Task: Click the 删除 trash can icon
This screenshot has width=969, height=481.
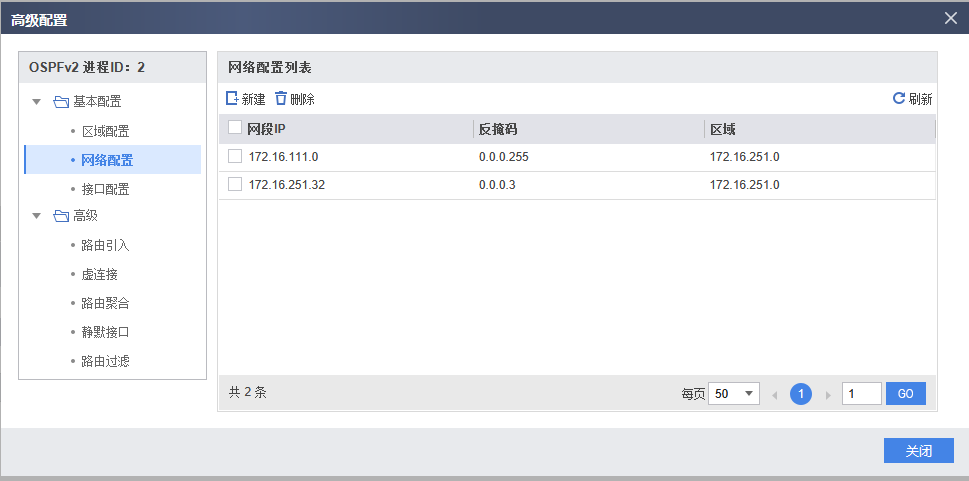Action: [281, 99]
